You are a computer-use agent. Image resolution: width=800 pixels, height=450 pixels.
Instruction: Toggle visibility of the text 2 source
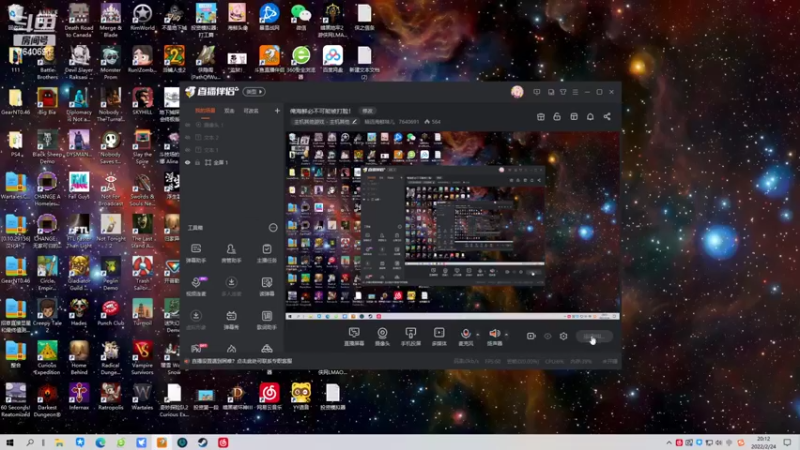[188, 138]
